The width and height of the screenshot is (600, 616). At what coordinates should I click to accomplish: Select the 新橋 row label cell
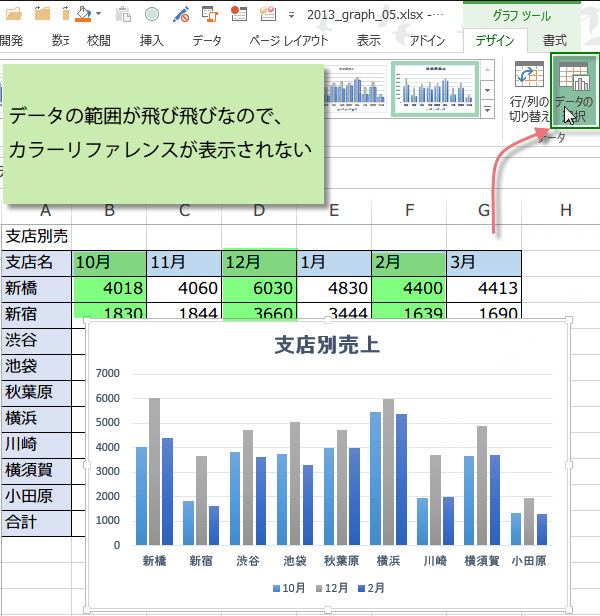[37, 289]
